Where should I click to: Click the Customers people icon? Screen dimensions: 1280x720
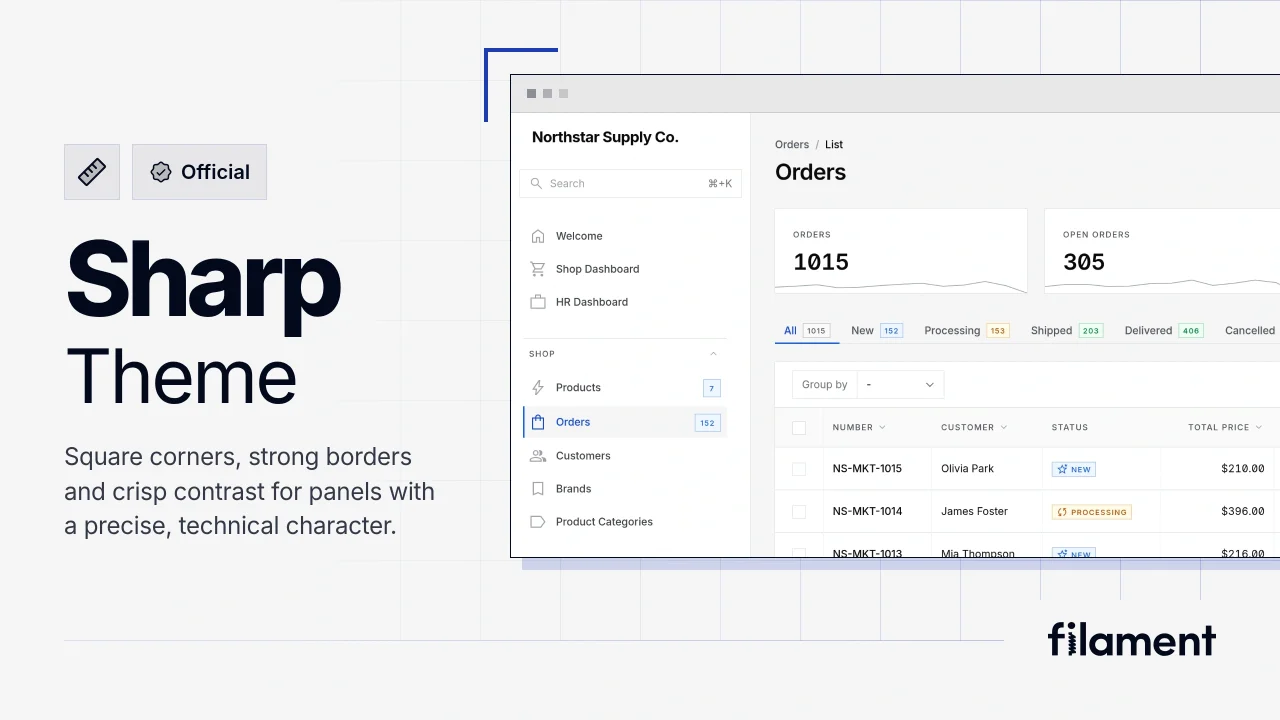tap(538, 456)
